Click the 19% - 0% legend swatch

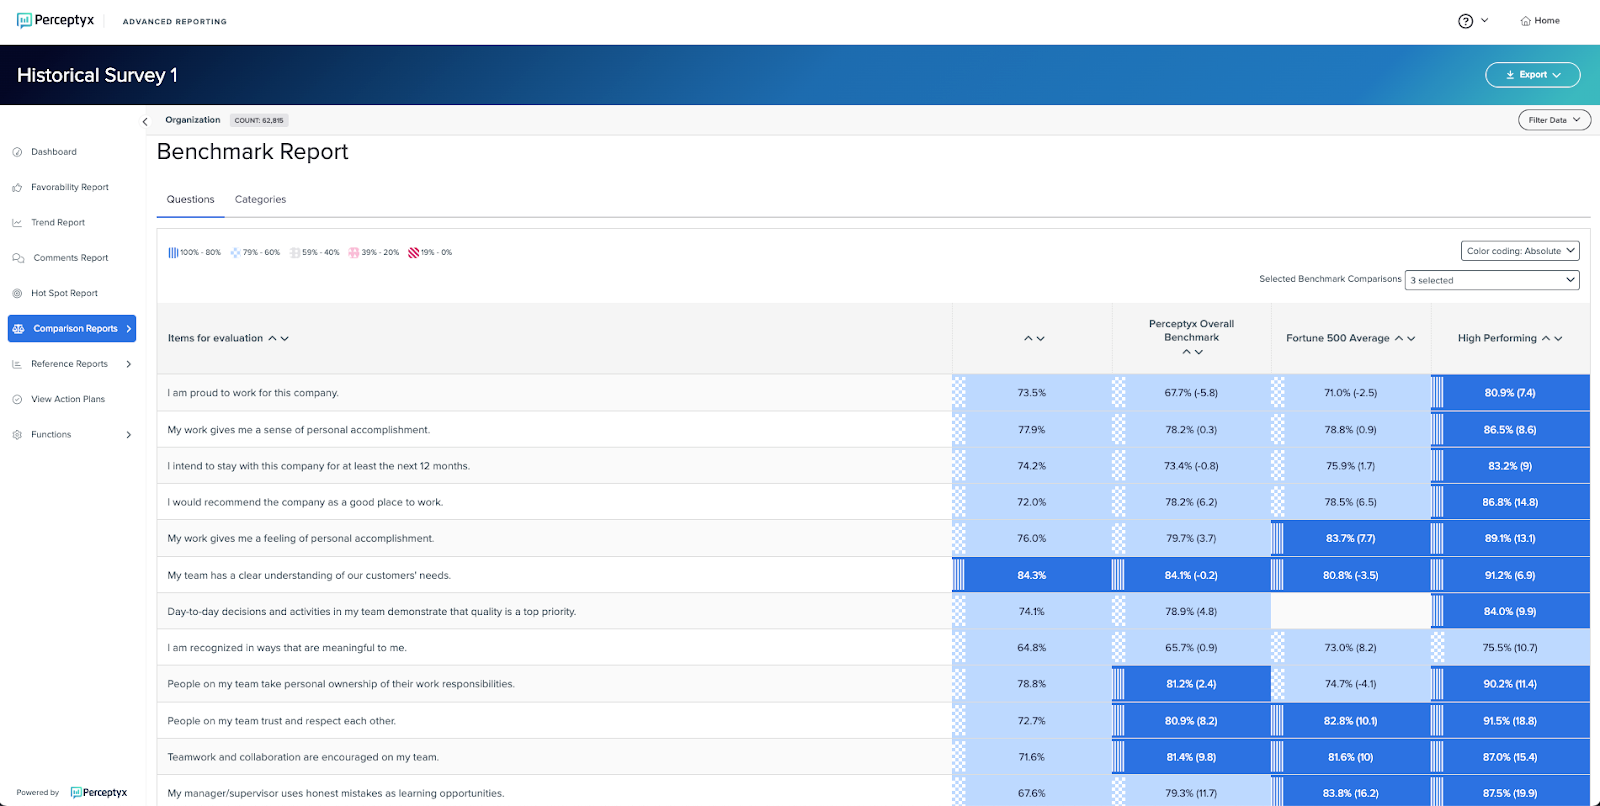click(413, 253)
